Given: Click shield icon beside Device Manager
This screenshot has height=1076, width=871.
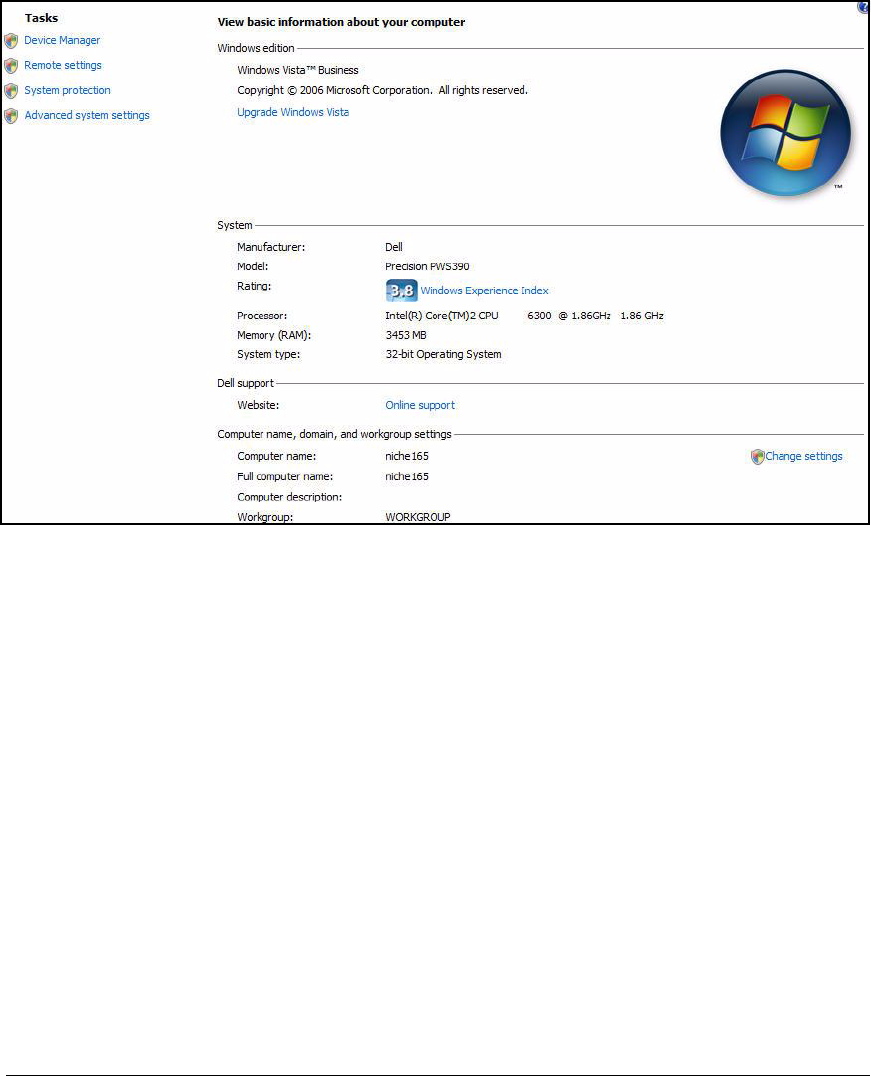Looking at the screenshot, I should click(x=11, y=41).
